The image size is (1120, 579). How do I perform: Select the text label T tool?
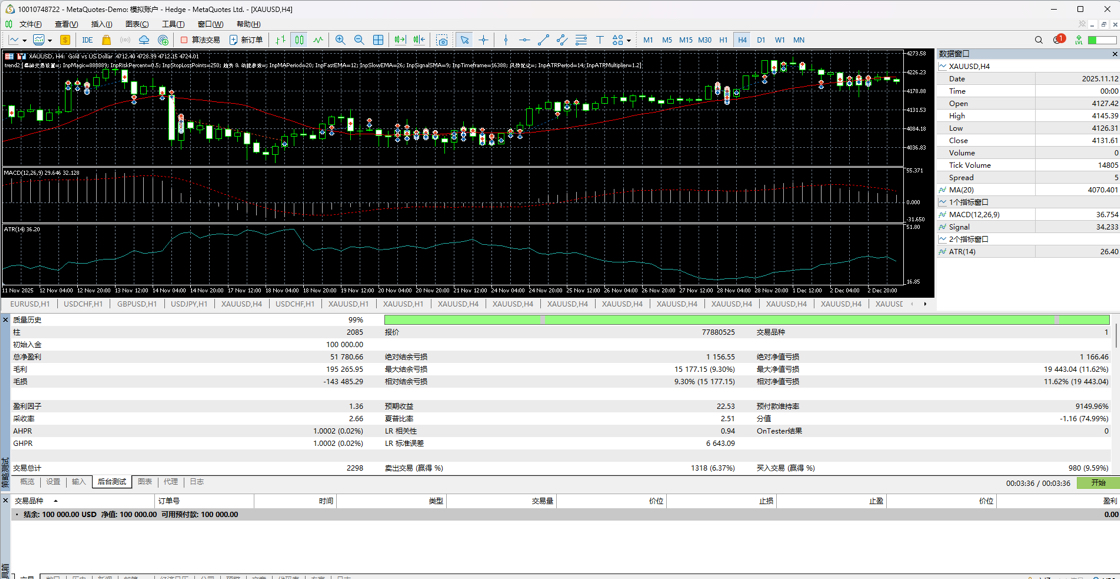600,40
